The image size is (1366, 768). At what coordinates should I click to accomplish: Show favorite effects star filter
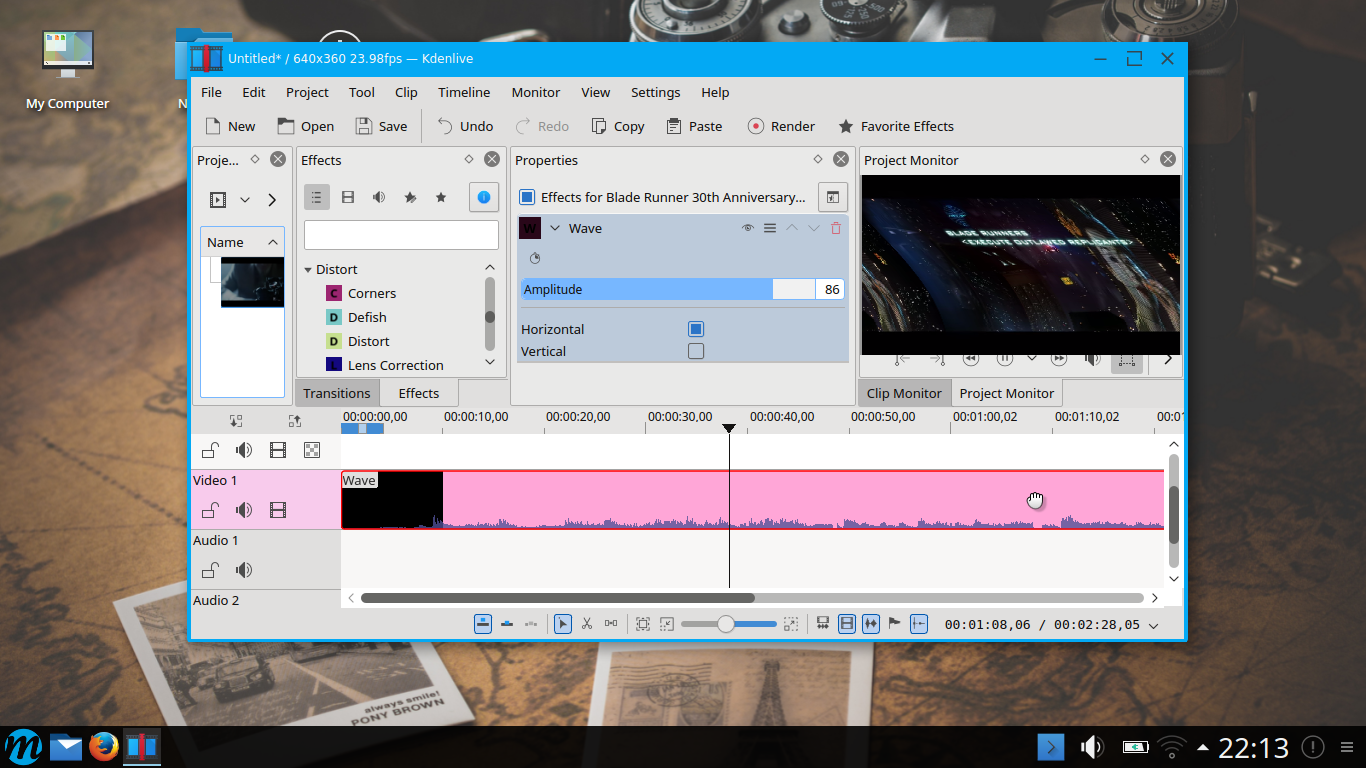pos(441,198)
